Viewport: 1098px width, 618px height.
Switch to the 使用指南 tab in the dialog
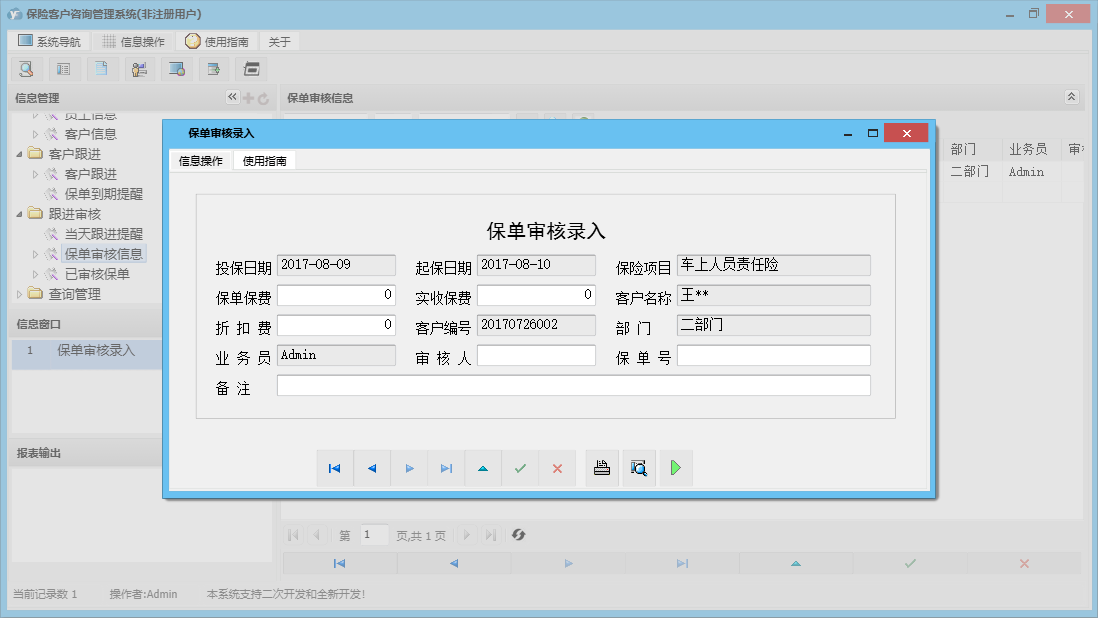point(264,161)
